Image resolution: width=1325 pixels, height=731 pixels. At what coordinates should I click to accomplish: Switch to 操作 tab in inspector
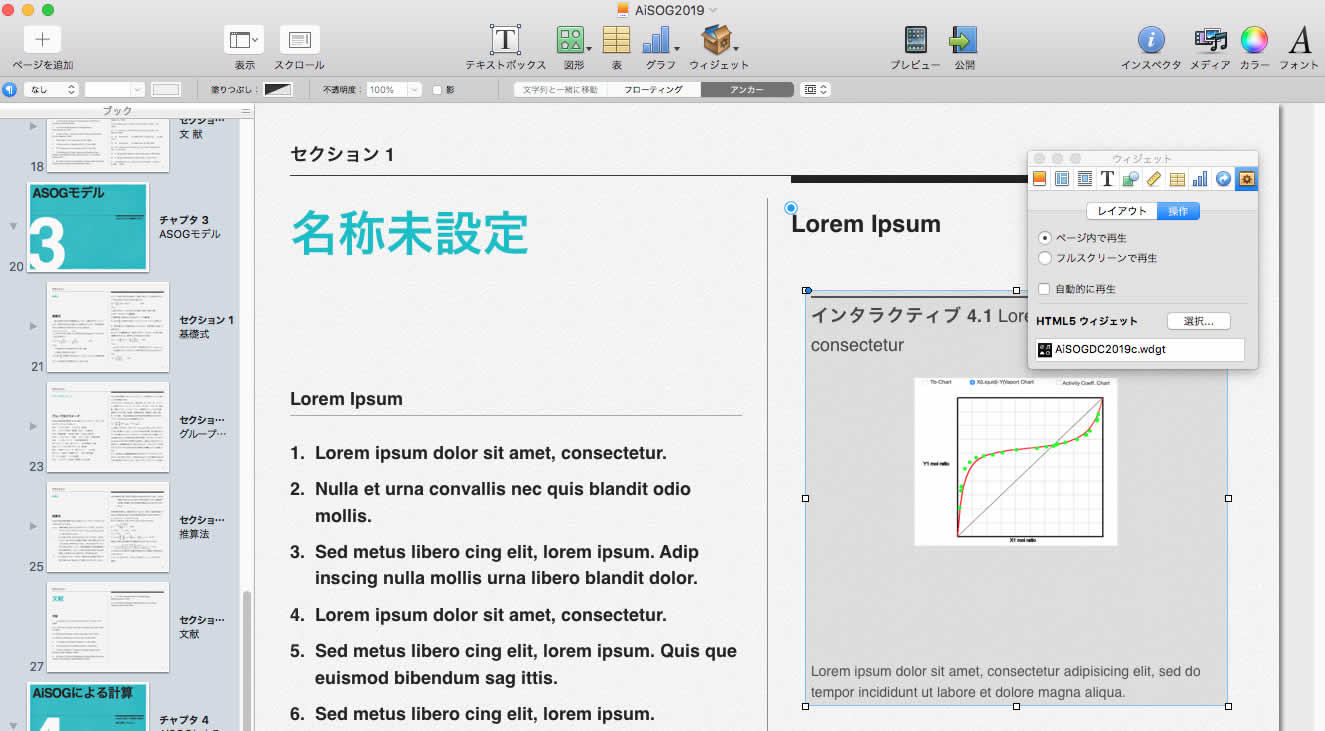(1178, 211)
